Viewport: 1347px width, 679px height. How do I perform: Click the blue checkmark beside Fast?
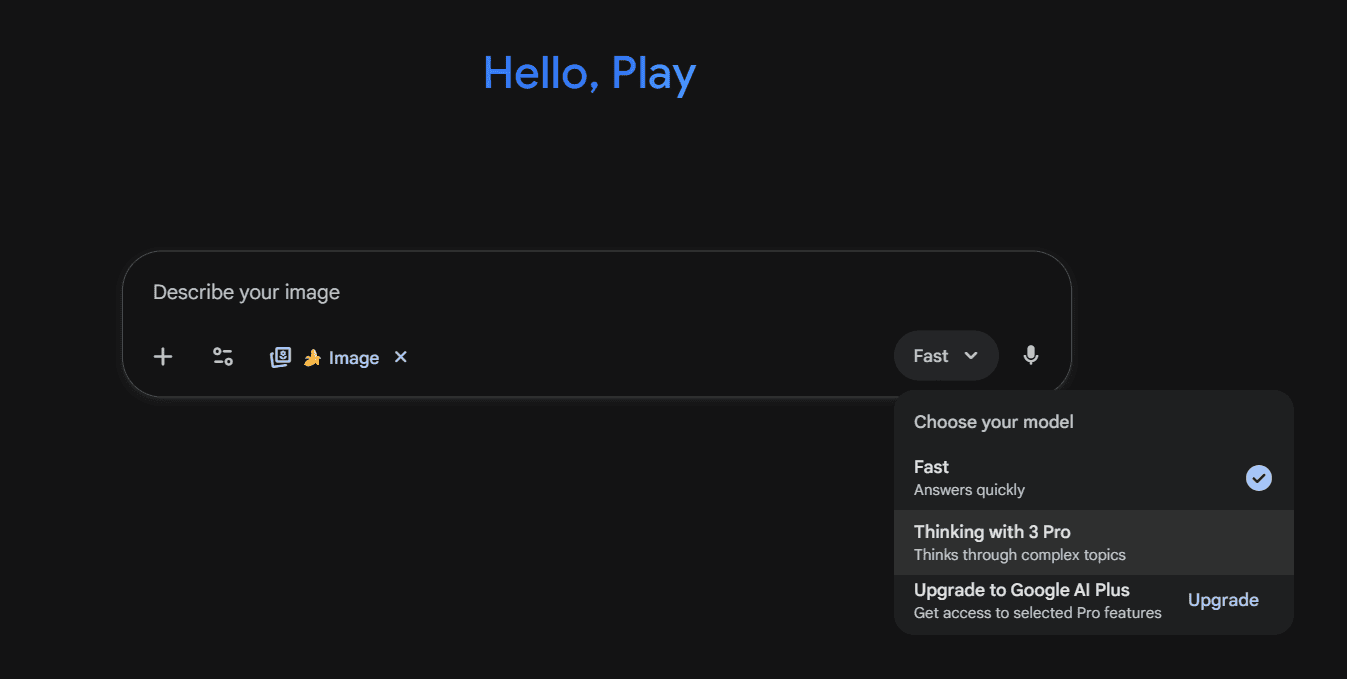(x=1259, y=478)
